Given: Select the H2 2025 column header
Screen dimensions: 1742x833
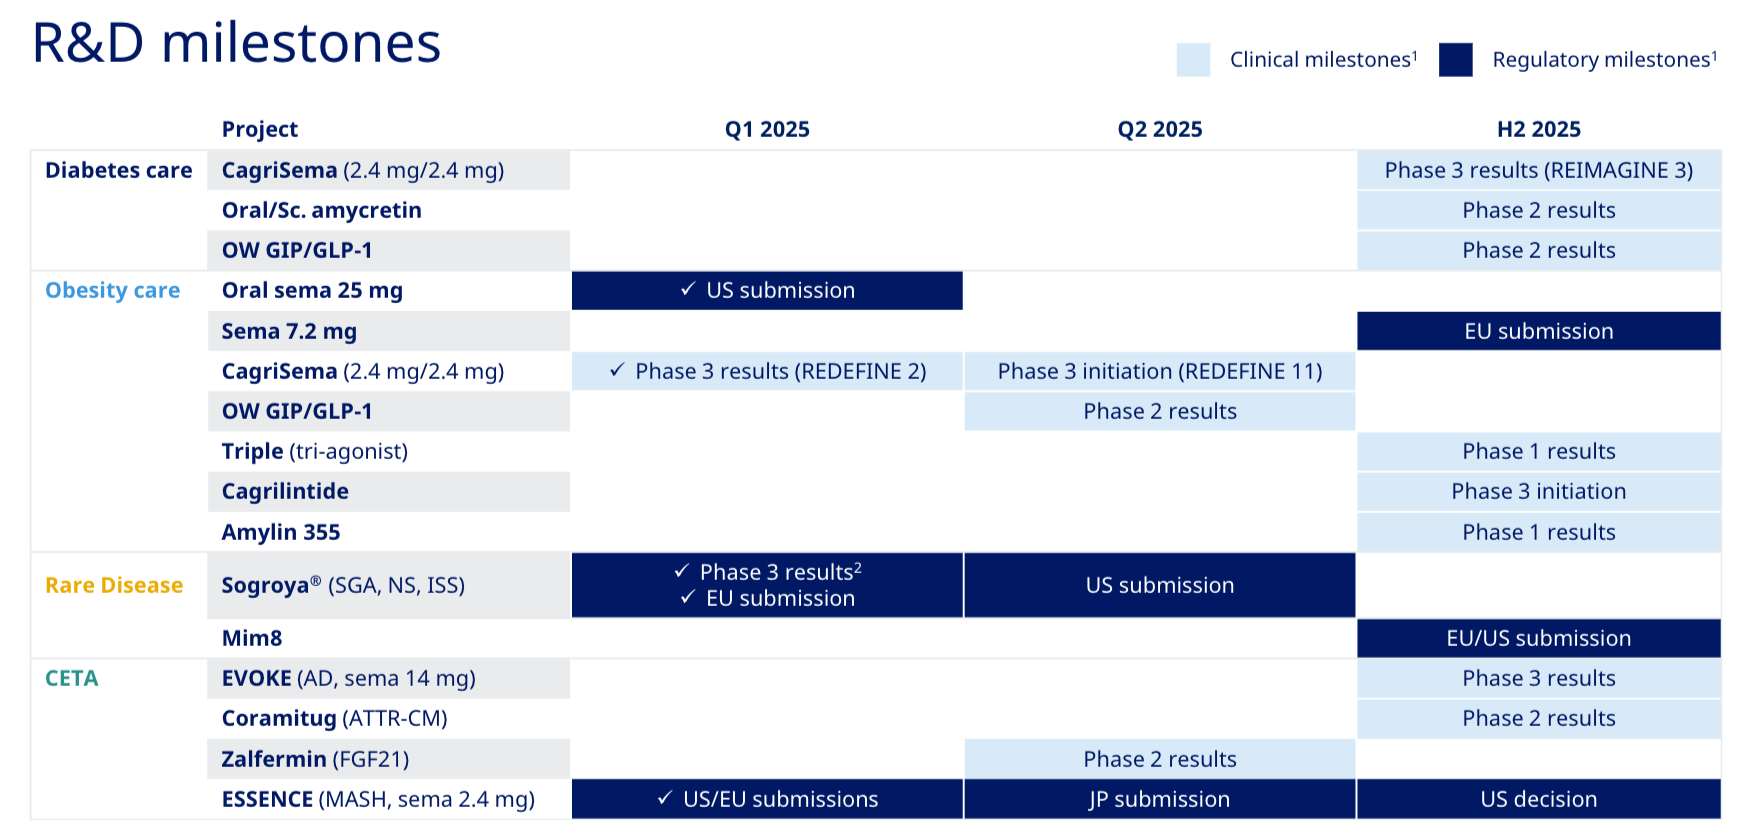Looking at the screenshot, I should point(1538,129).
